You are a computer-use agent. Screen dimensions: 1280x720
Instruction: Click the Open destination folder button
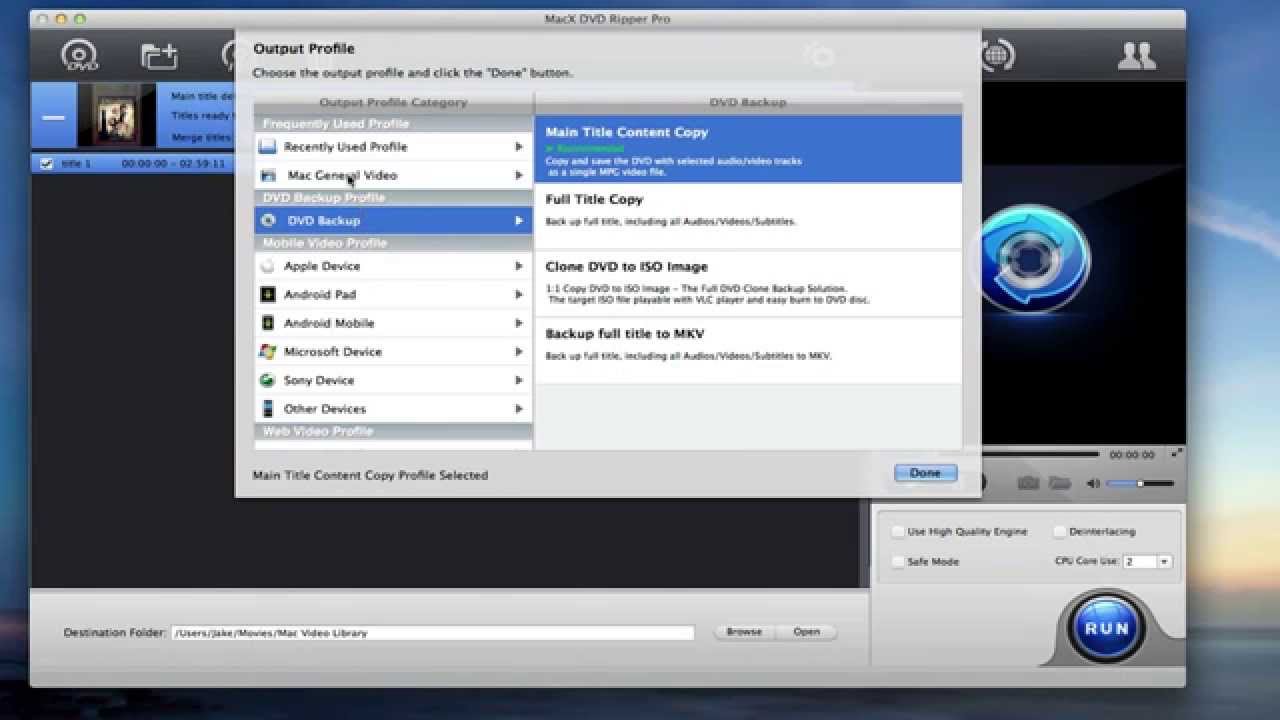click(806, 632)
